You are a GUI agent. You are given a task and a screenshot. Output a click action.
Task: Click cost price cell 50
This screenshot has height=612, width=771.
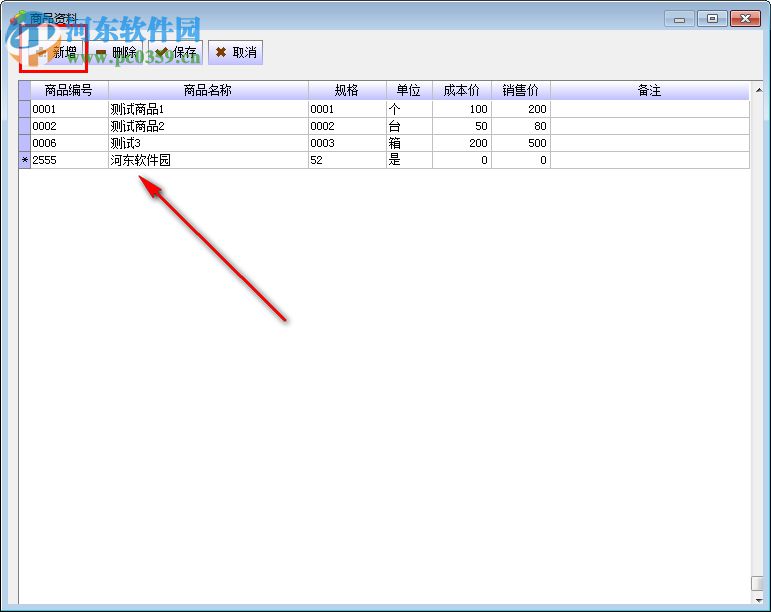pos(462,126)
